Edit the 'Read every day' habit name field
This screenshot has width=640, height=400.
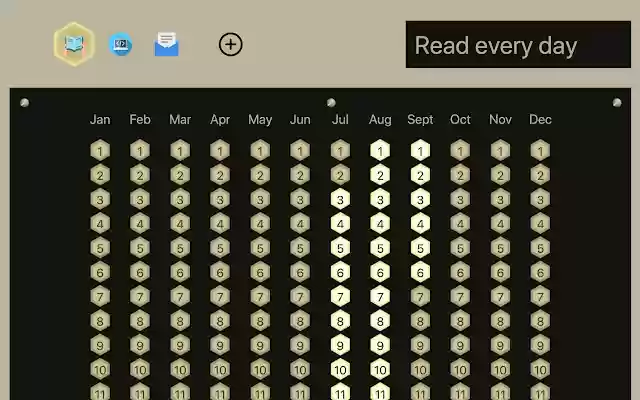tap(518, 44)
